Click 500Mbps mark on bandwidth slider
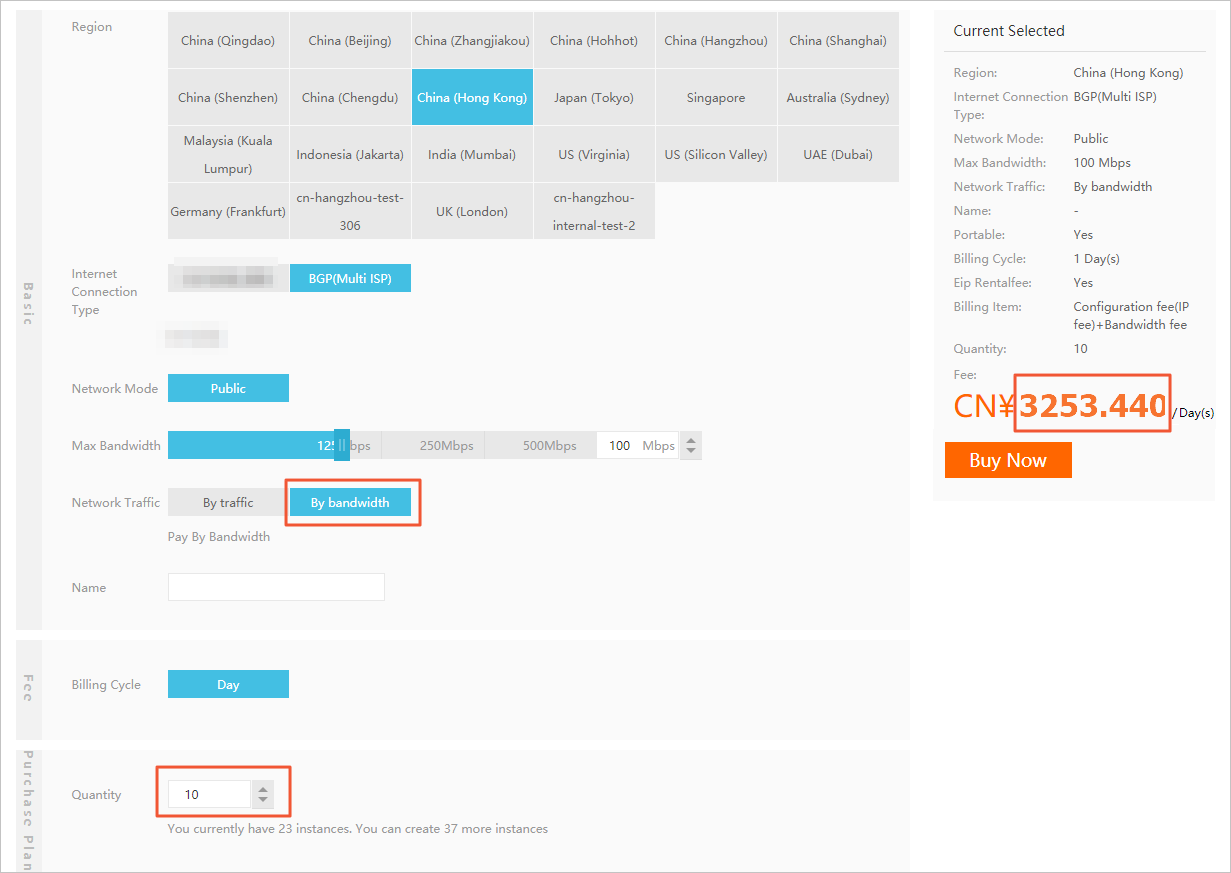The image size is (1231, 873). pos(549,446)
